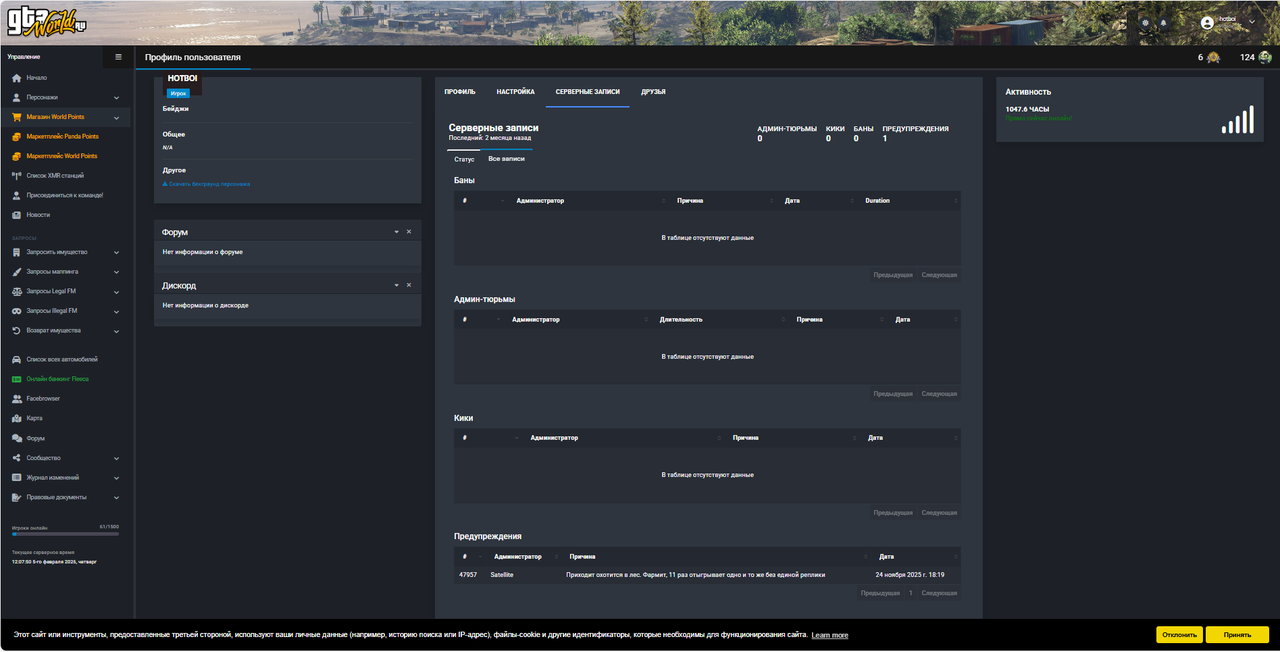Click the Запросы Legal FM scales icon
1280x652 pixels.
tap(16, 292)
